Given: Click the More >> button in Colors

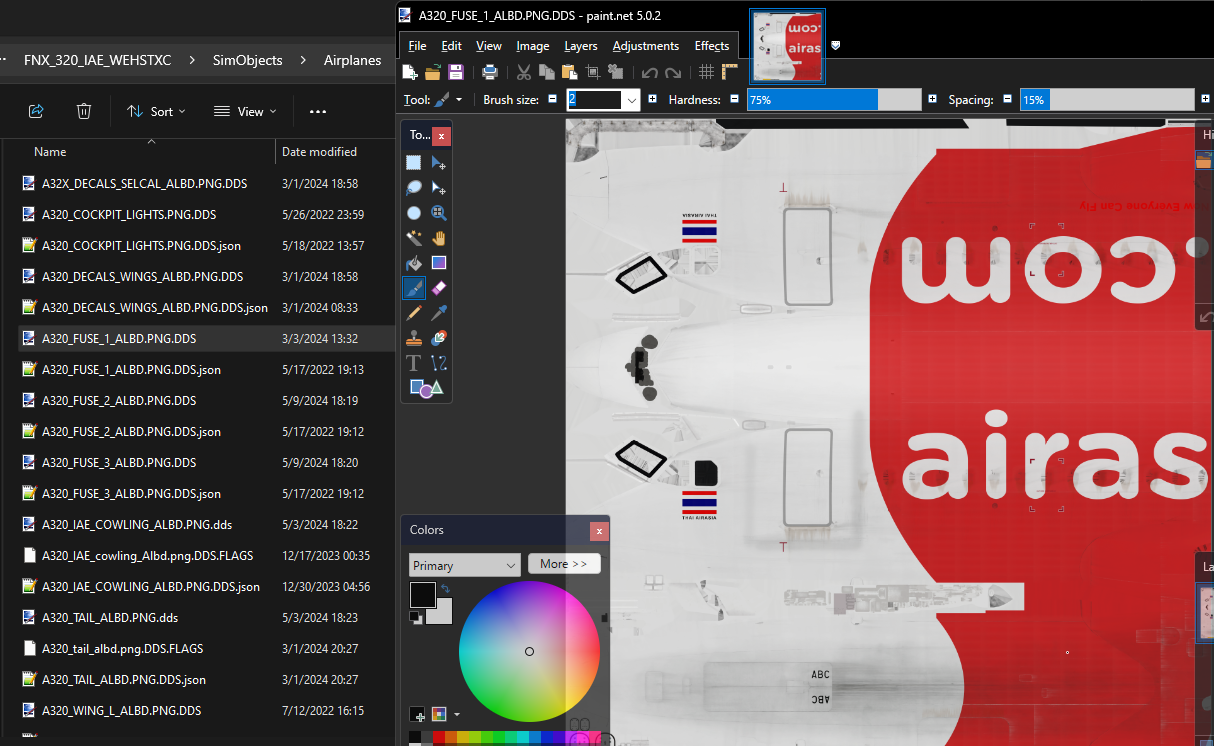Looking at the screenshot, I should [564, 564].
